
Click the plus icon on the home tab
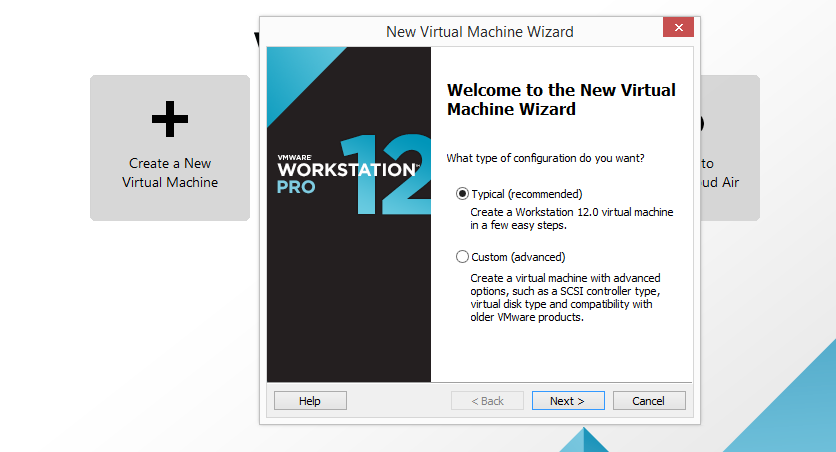[x=170, y=119]
